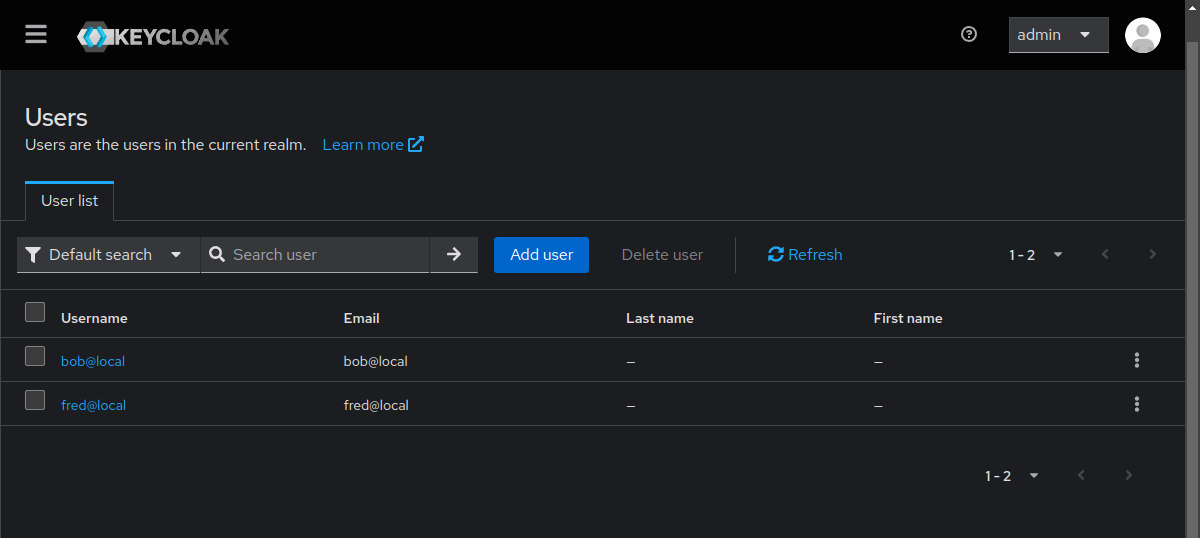Click the user avatar icon
Screen dimensions: 1200x538
click(x=1142, y=35)
